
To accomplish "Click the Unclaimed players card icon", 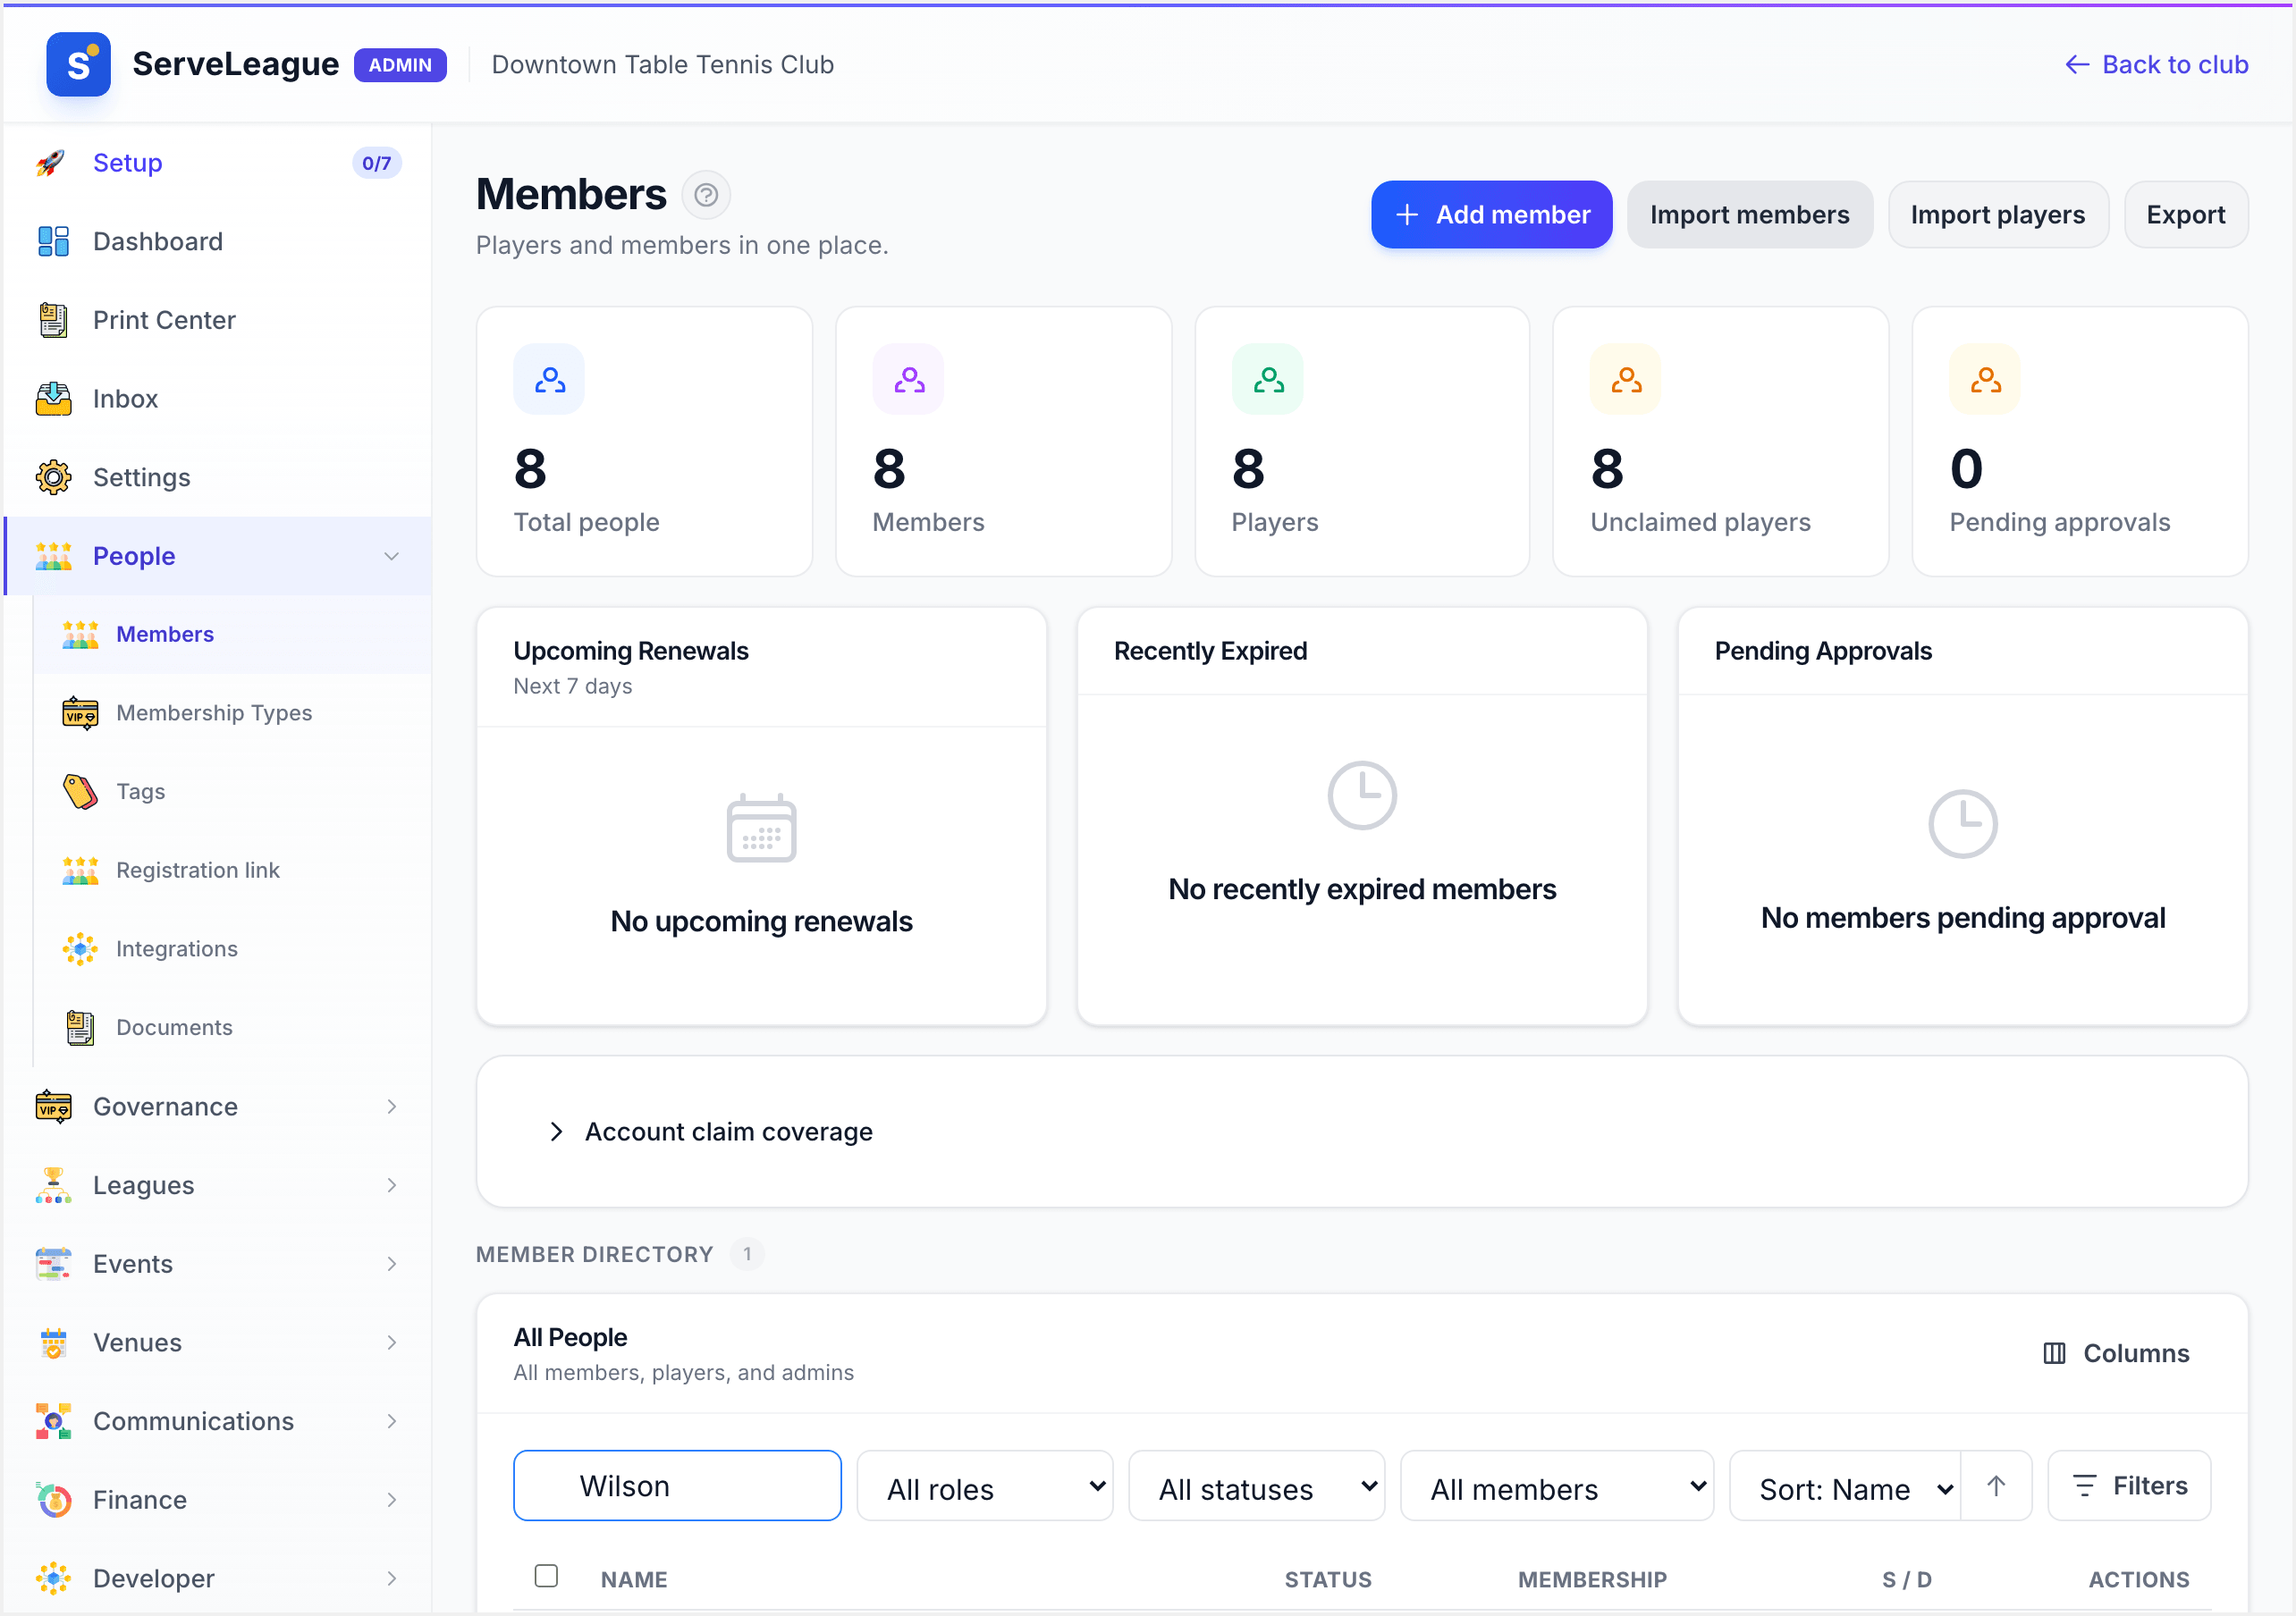I will tap(1626, 380).
